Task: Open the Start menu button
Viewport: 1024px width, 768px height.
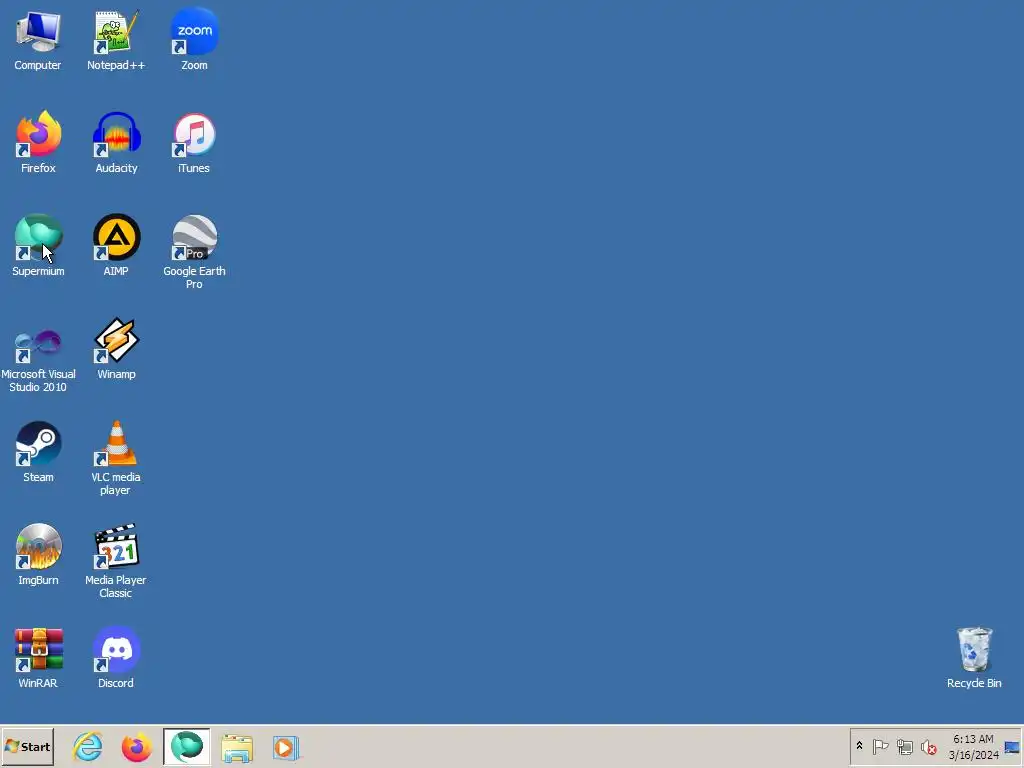Action: tap(27, 746)
